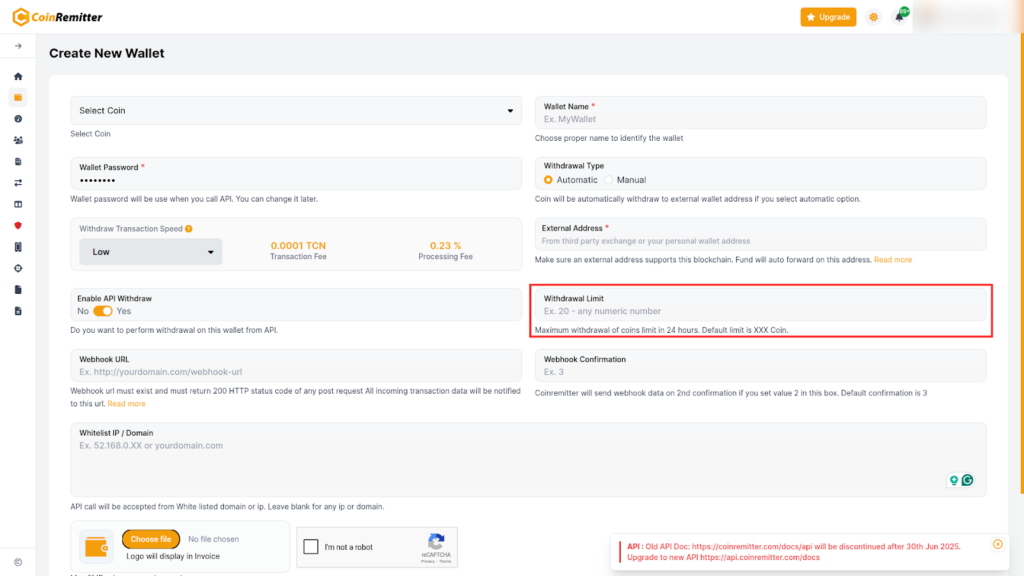Click the Upgrade button
This screenshot has width=1024, height=576.
coord(828,17)
